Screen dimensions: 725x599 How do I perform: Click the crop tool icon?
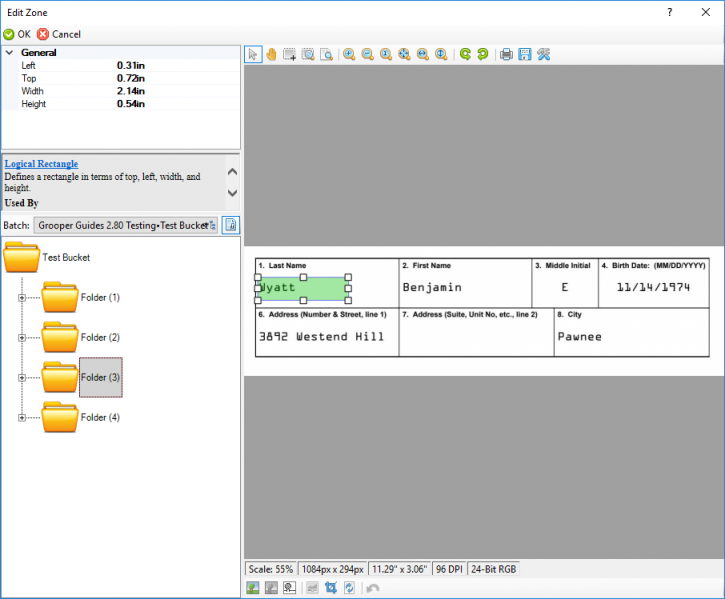[331, 588]
